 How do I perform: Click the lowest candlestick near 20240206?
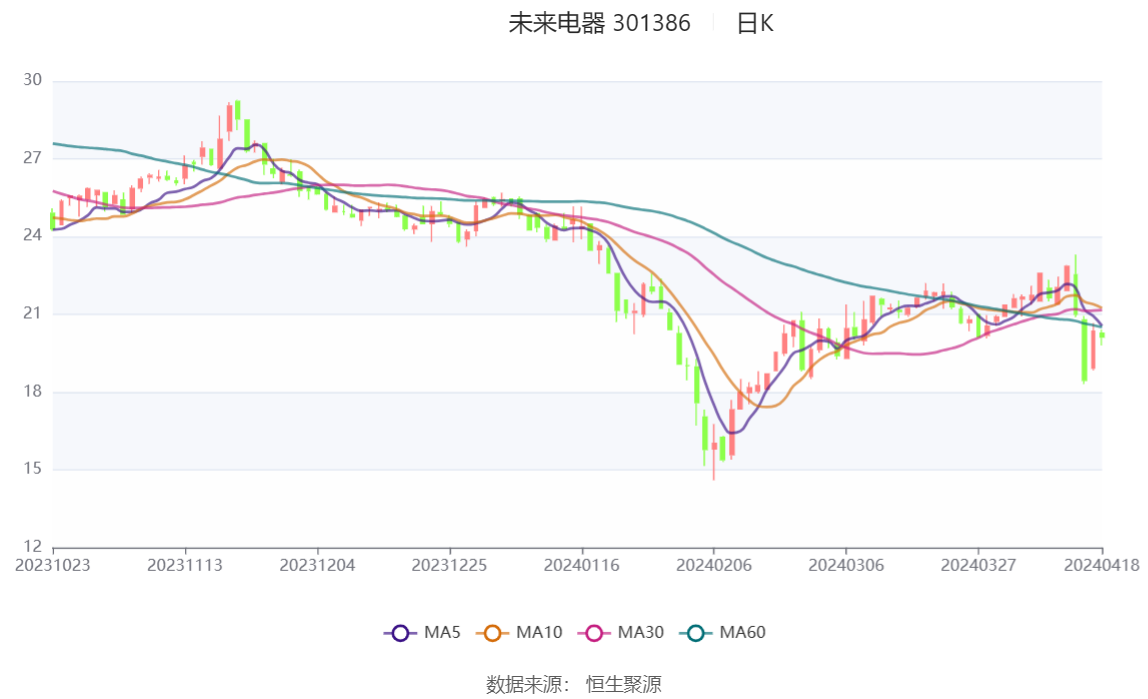714,452
